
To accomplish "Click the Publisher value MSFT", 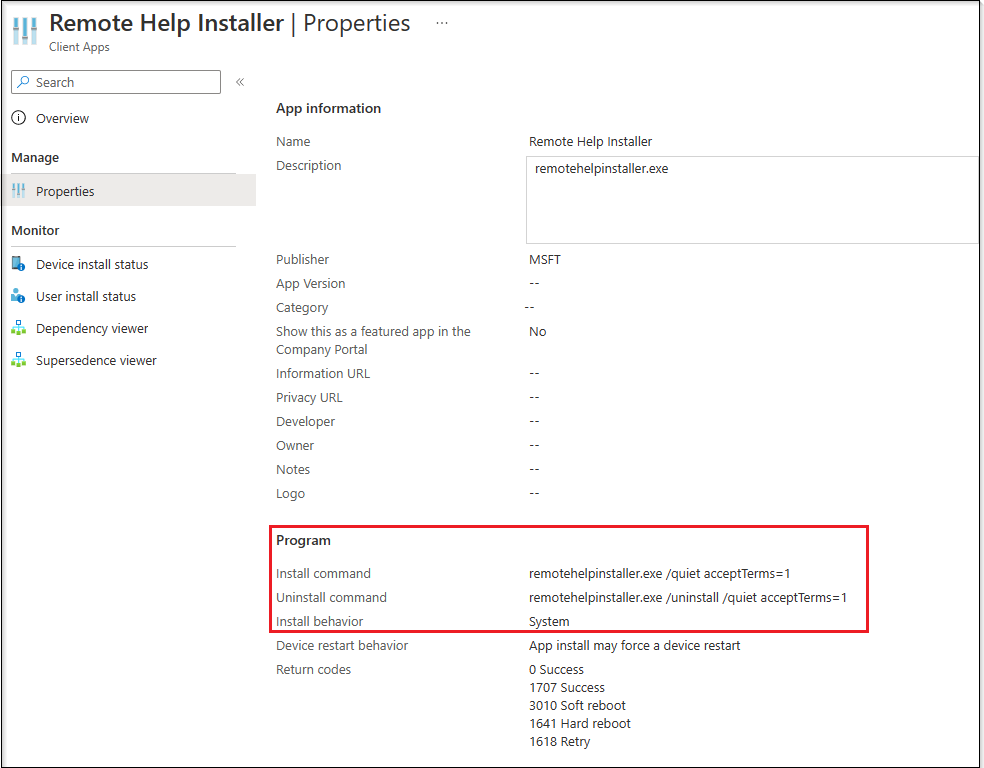I will [545, 260].
